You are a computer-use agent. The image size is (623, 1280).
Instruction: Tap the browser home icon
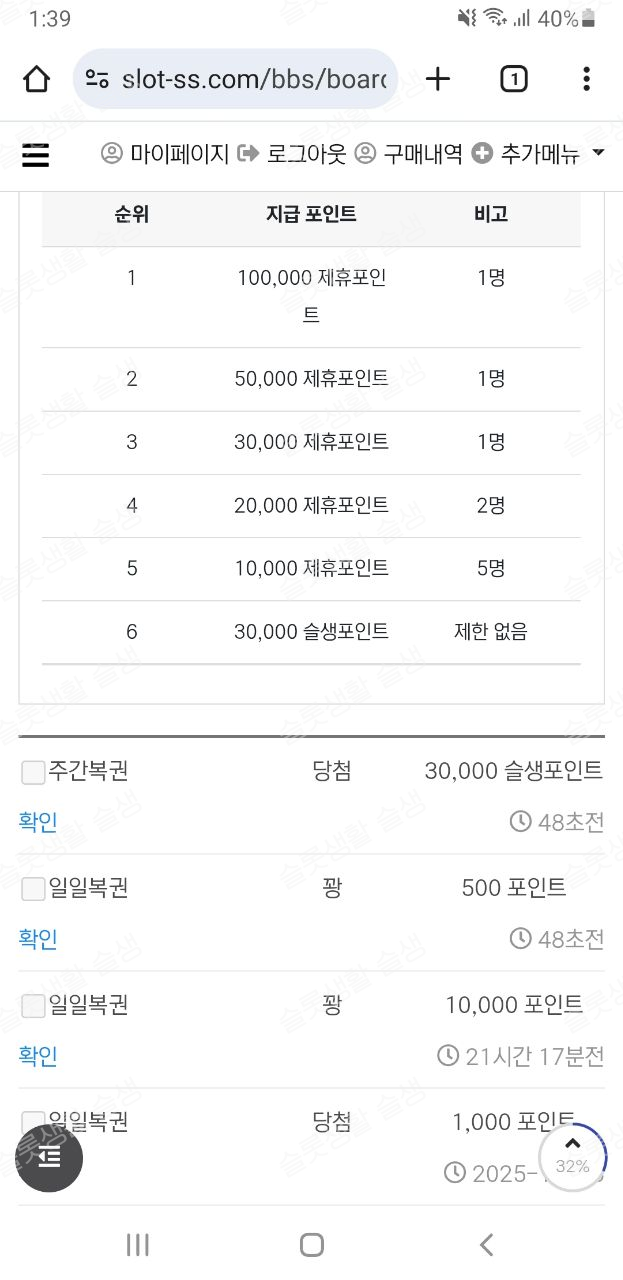[36, 79]
